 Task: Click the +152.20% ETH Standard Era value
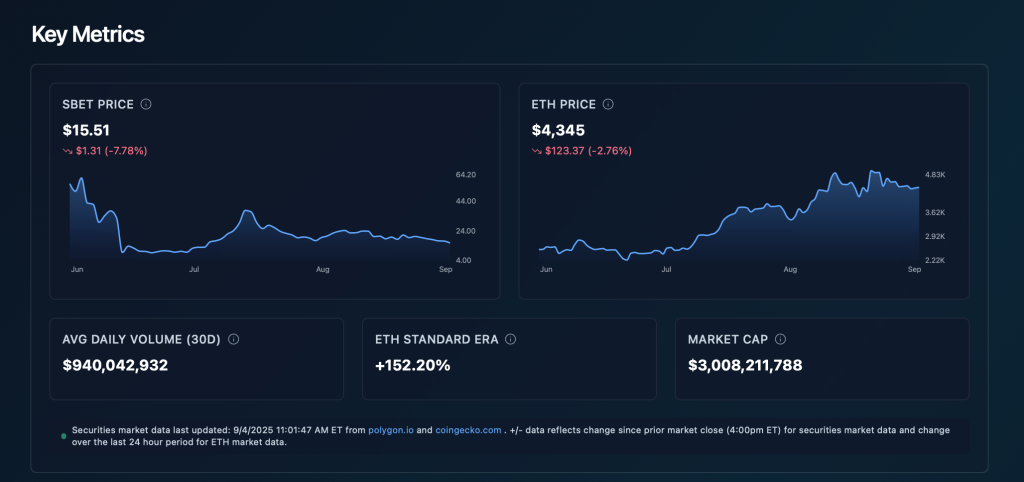(413, 365)
